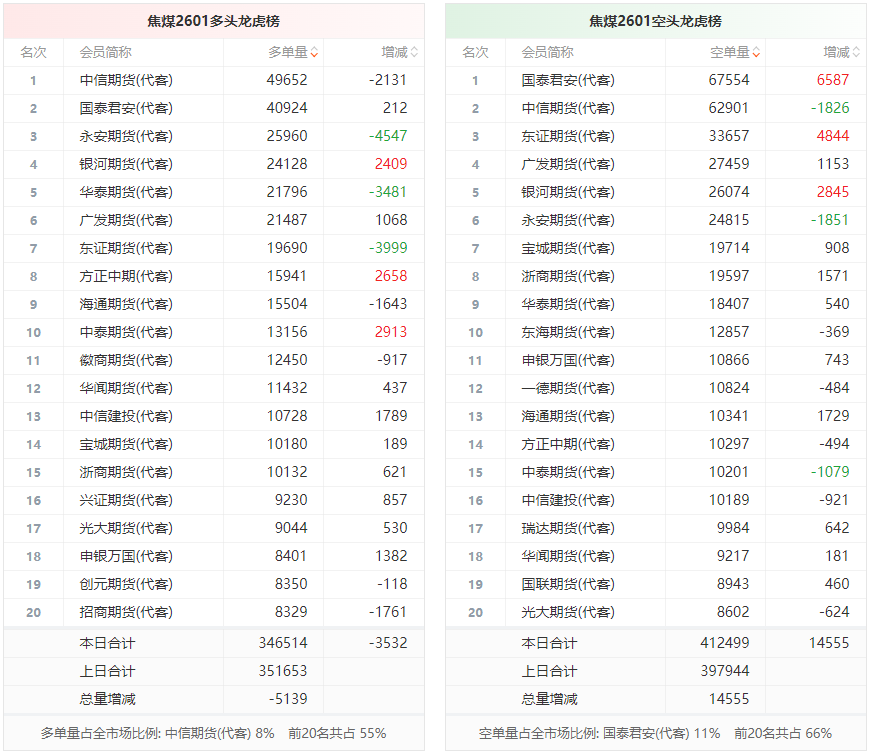Select 中信期货(代客) in short table rank 2

568,108
